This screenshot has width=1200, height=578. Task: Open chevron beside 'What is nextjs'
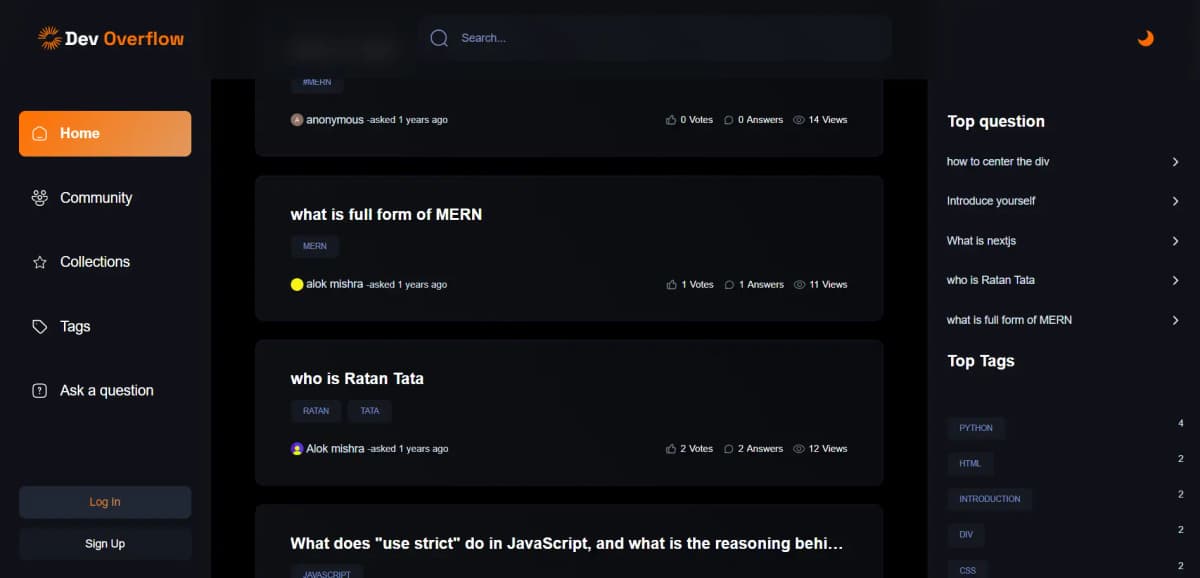pyautogui.click(x=1175, y=241)
